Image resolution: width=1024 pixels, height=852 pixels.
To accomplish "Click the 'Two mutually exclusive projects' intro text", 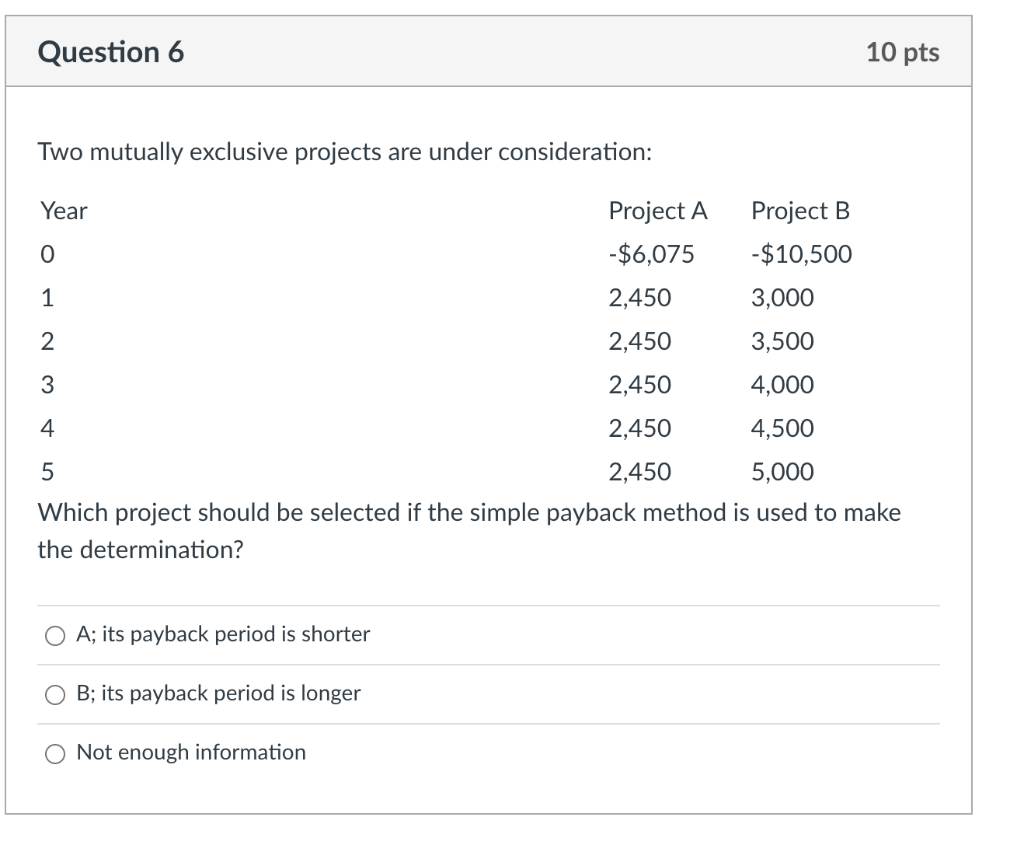I will point(345,152).
